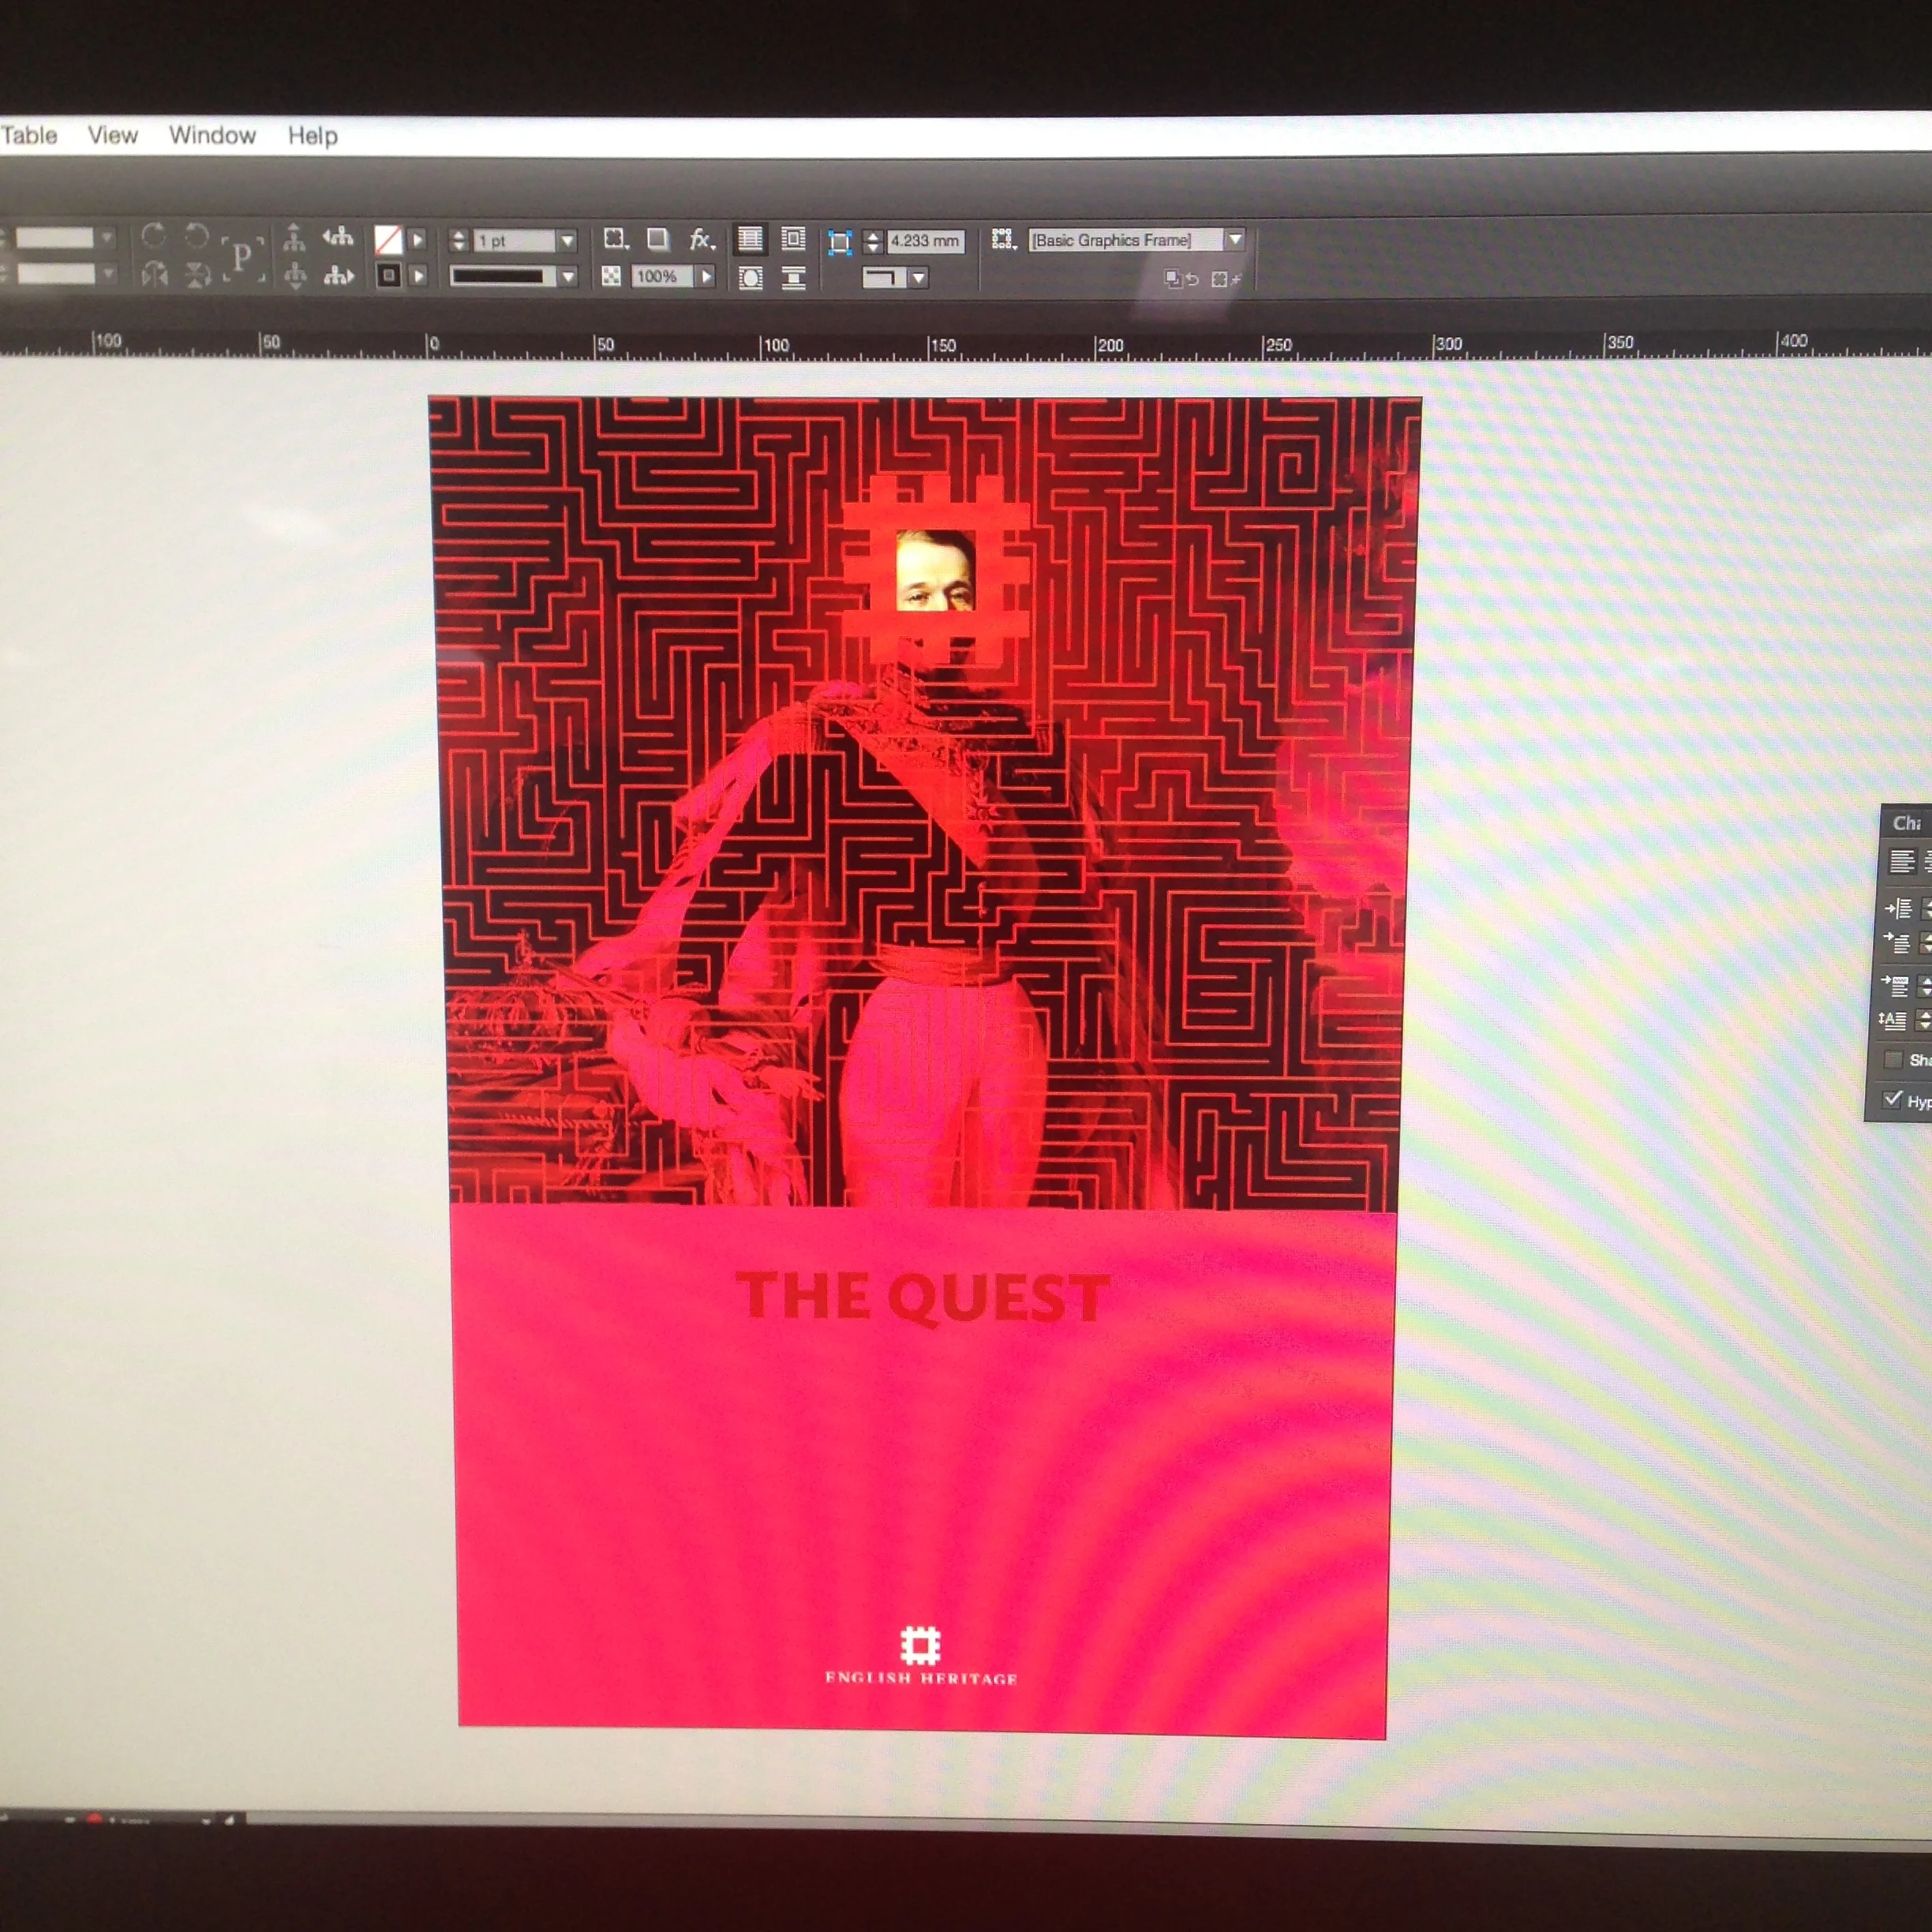The height and width of the screenshot is (1932, 1932).
Task: Select Wrap Around Bounding Box icon
Action: [793, 240]
